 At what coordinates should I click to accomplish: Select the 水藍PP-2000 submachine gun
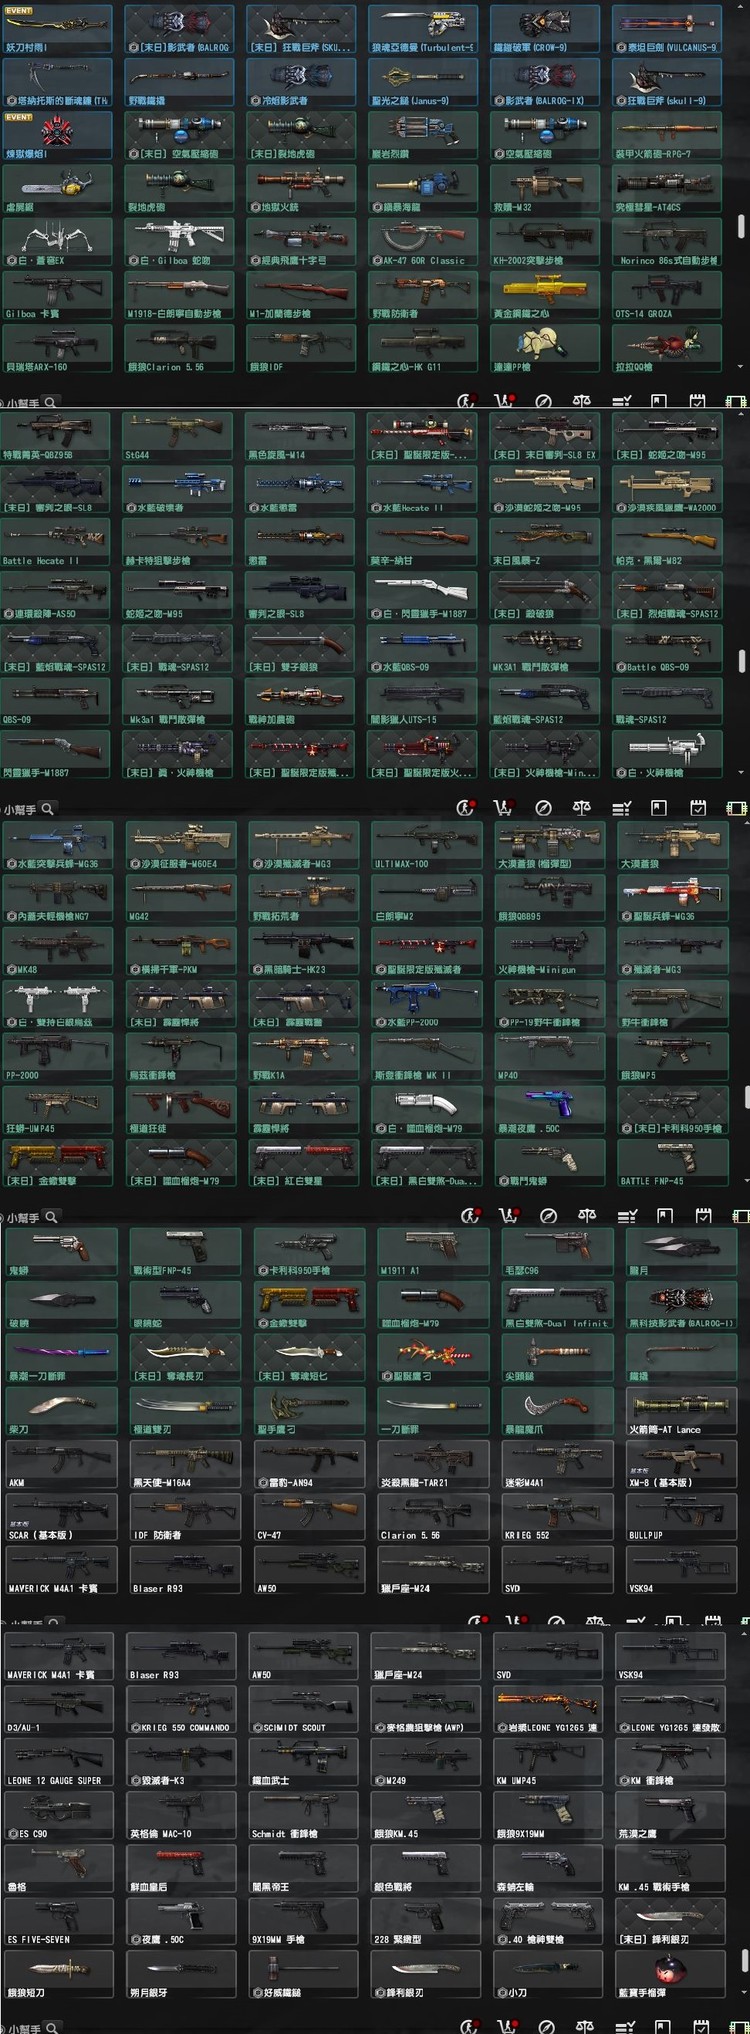[x=426, y=1004]
